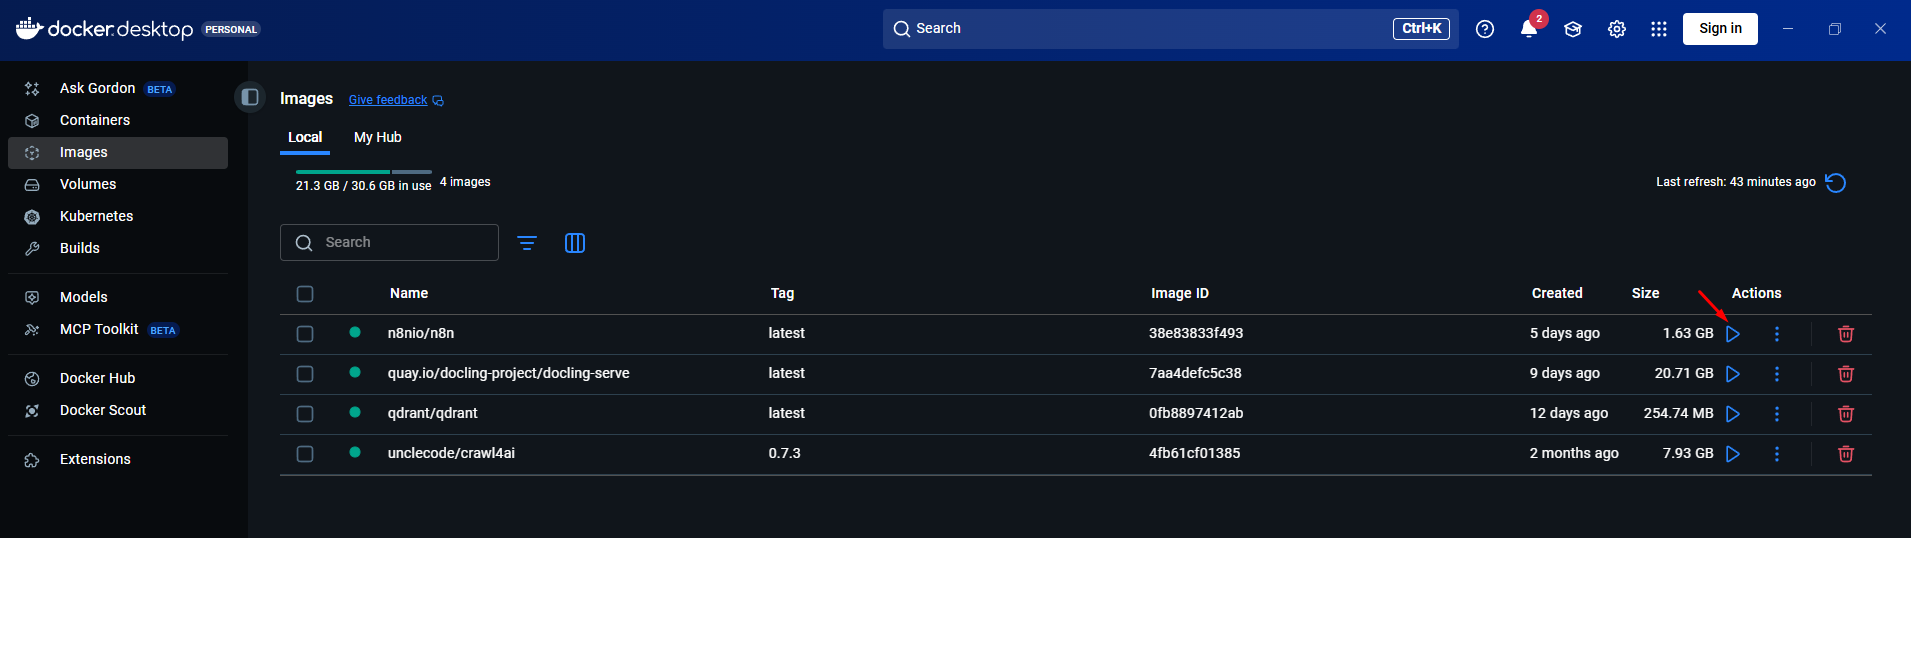Click the Image ID column header

click(1180, 294)
